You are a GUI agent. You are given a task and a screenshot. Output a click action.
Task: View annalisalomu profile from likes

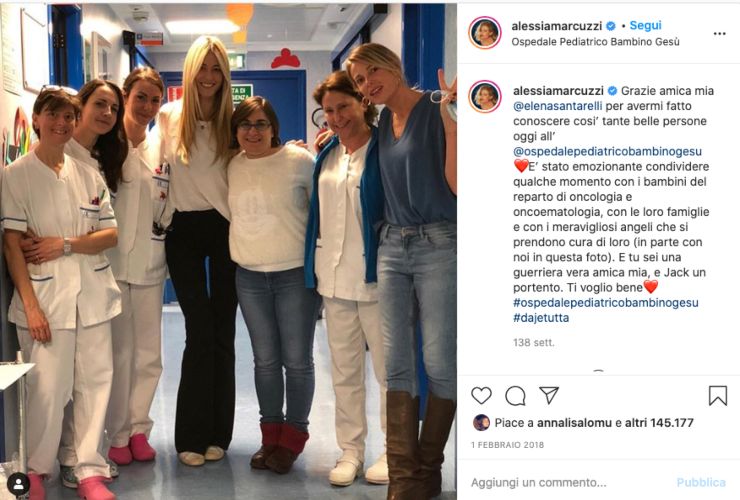tap(575, 423)
